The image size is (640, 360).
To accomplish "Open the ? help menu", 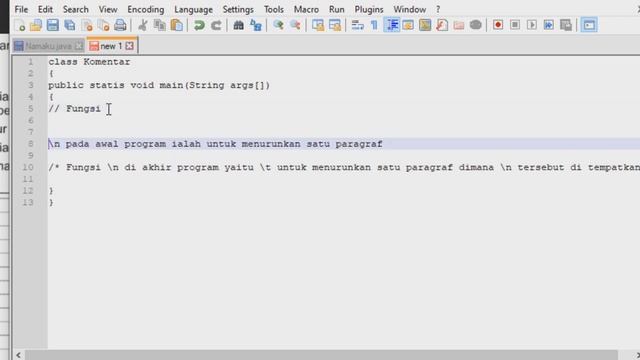I will click(x=438, y=9).
